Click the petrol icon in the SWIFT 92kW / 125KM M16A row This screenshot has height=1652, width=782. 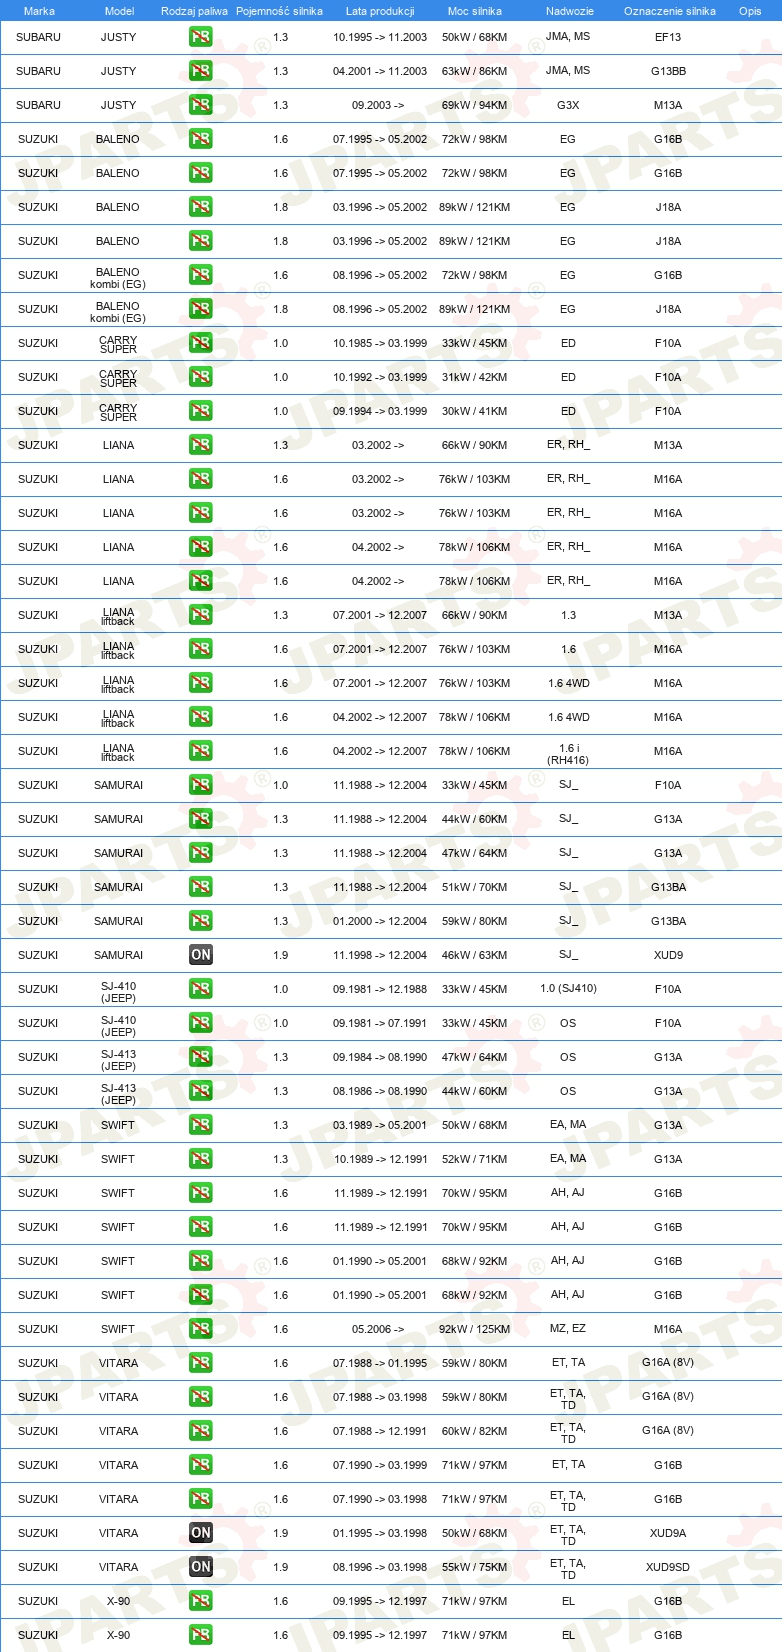click(x=201, y=1329)
